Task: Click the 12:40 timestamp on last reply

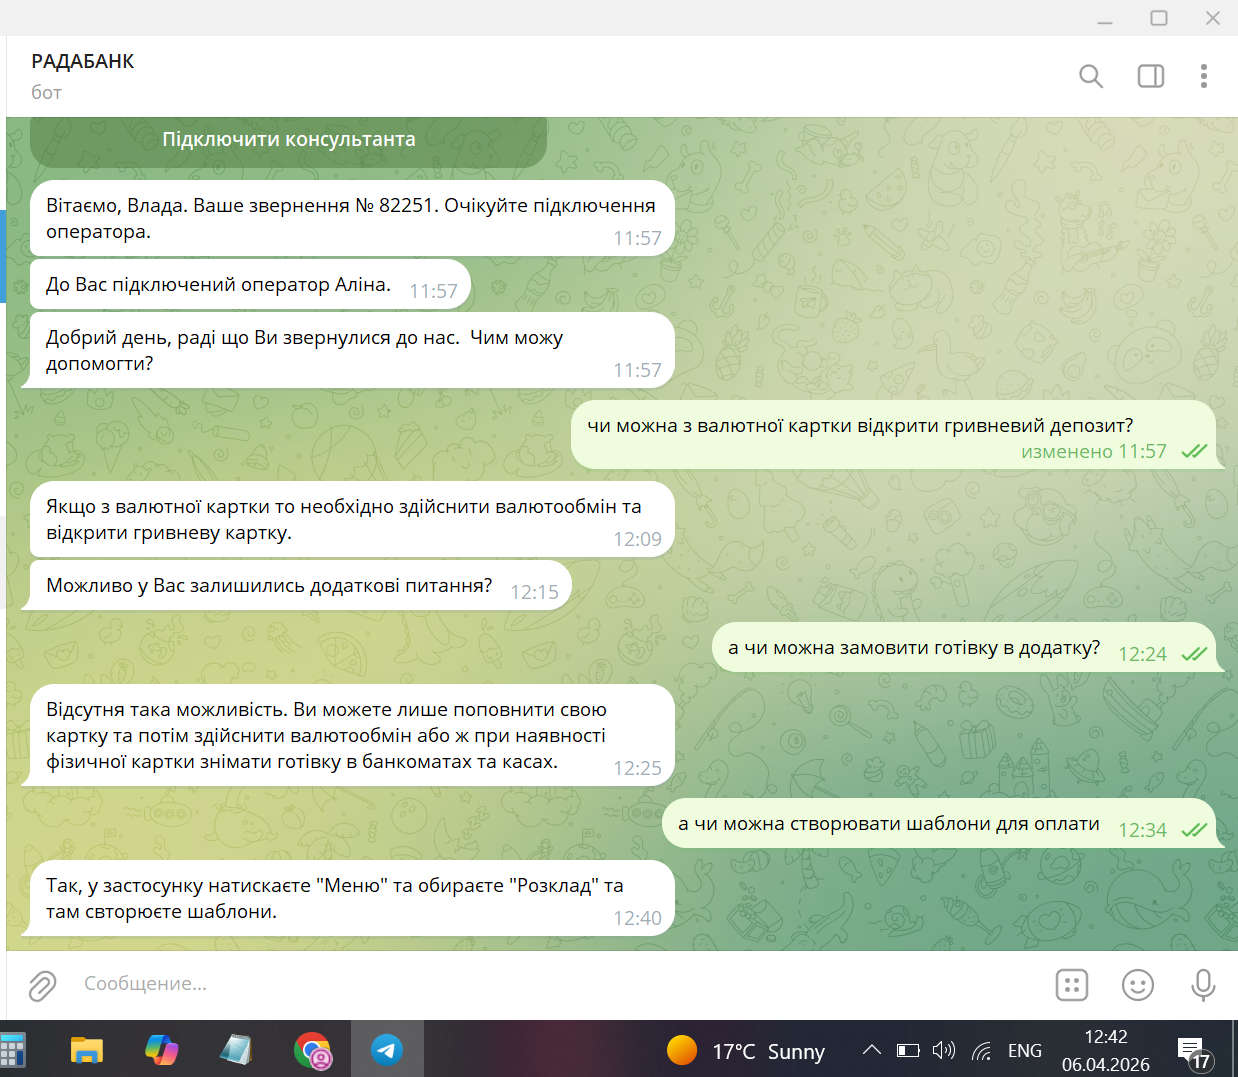Action: [x=637, y=918]
